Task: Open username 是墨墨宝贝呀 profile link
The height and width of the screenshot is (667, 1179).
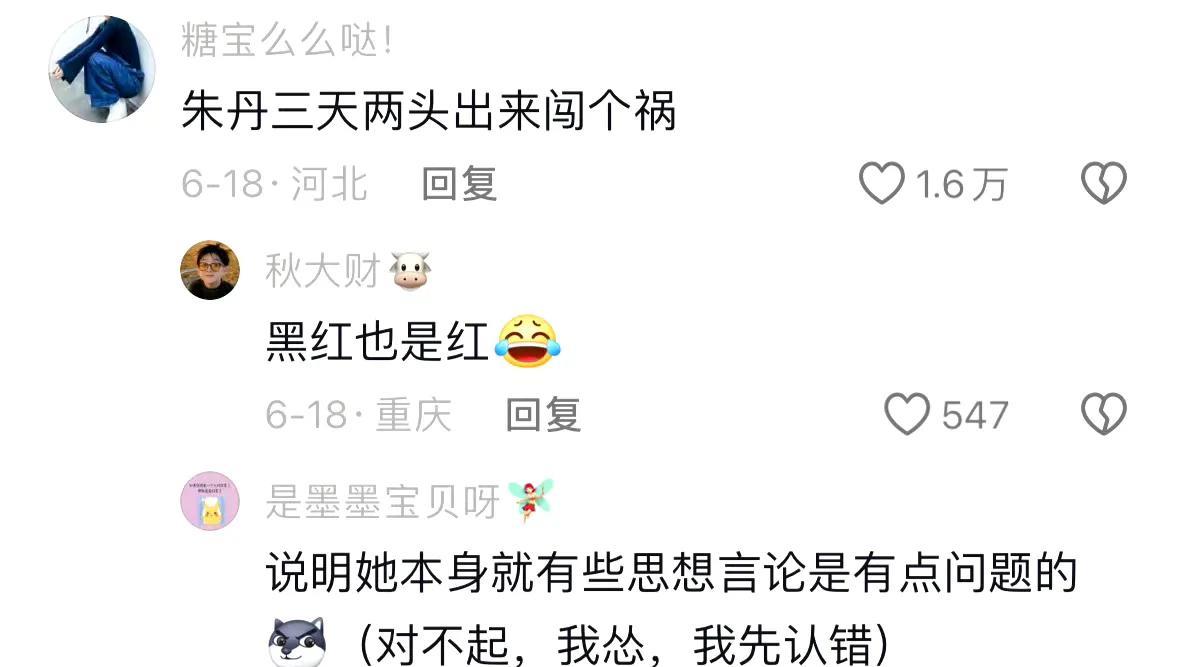Action: [383, 502]
